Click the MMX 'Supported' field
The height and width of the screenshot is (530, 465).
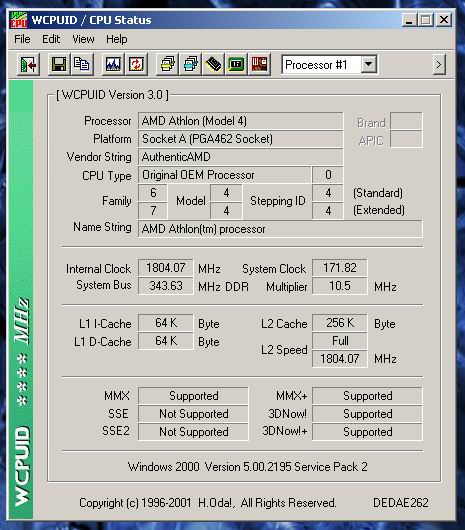pyautogui.click(x=193, y=396)
